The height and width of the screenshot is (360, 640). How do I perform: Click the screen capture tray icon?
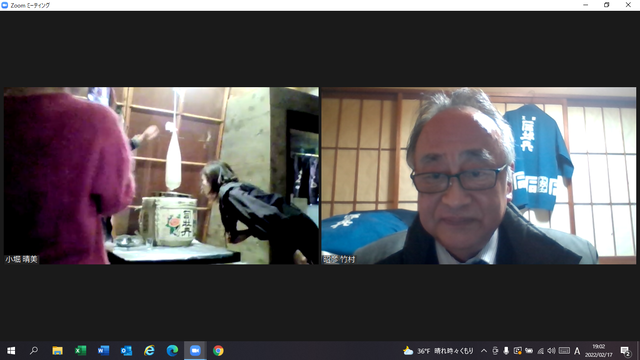518,351
